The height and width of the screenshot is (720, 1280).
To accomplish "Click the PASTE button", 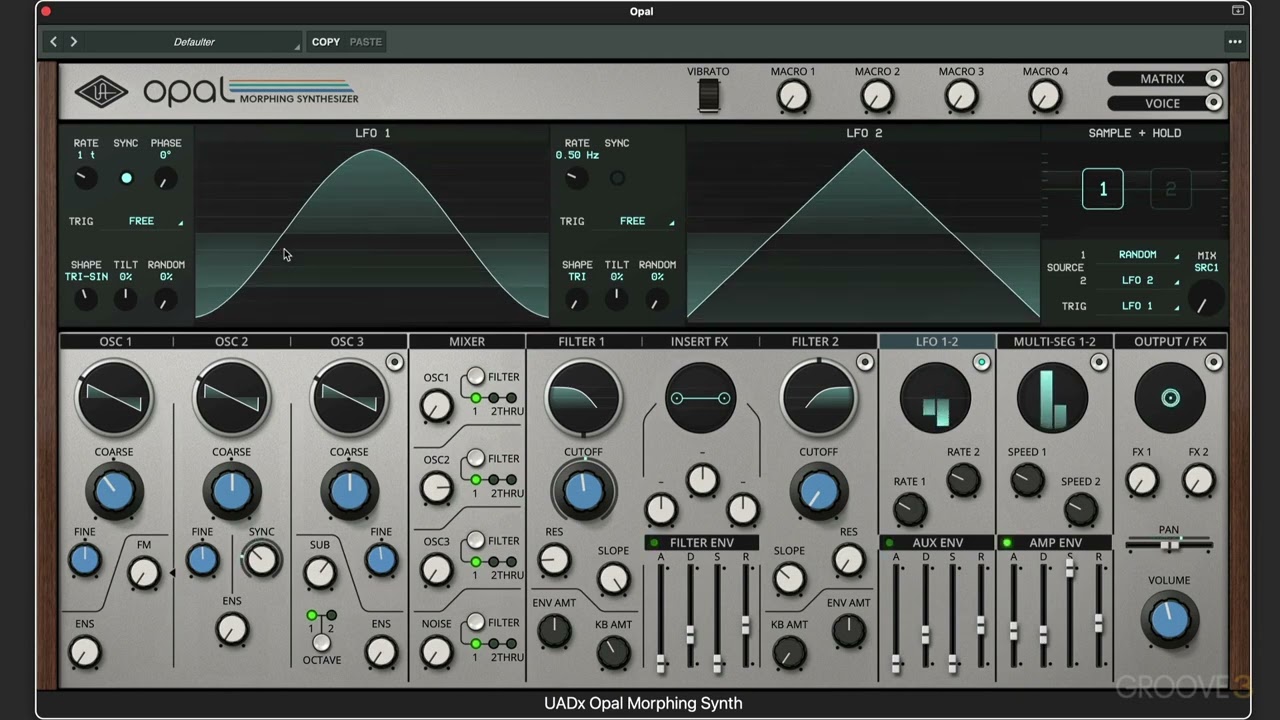I will tap(365, 42).
